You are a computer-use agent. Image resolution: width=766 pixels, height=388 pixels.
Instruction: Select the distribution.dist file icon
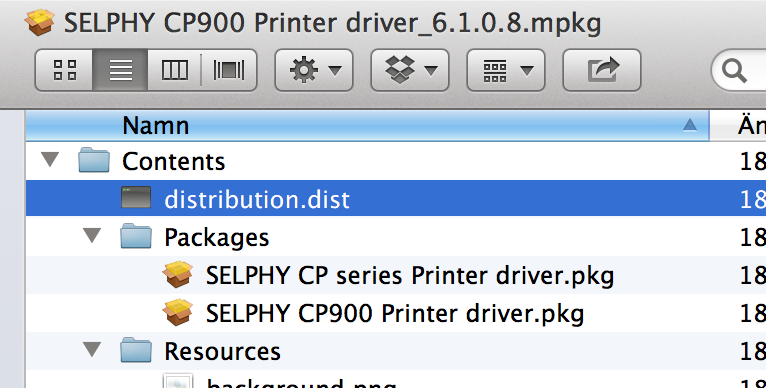point(136,198)
